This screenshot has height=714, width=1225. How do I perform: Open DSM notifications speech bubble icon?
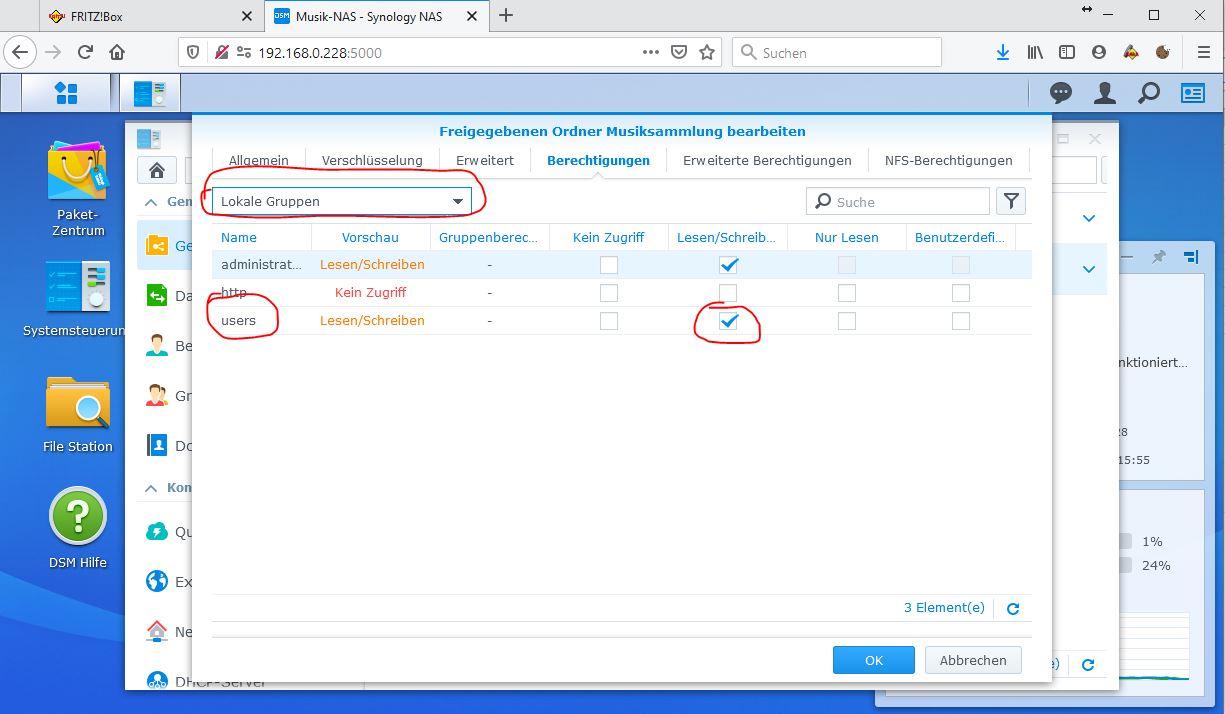[x=1061, y=93]
